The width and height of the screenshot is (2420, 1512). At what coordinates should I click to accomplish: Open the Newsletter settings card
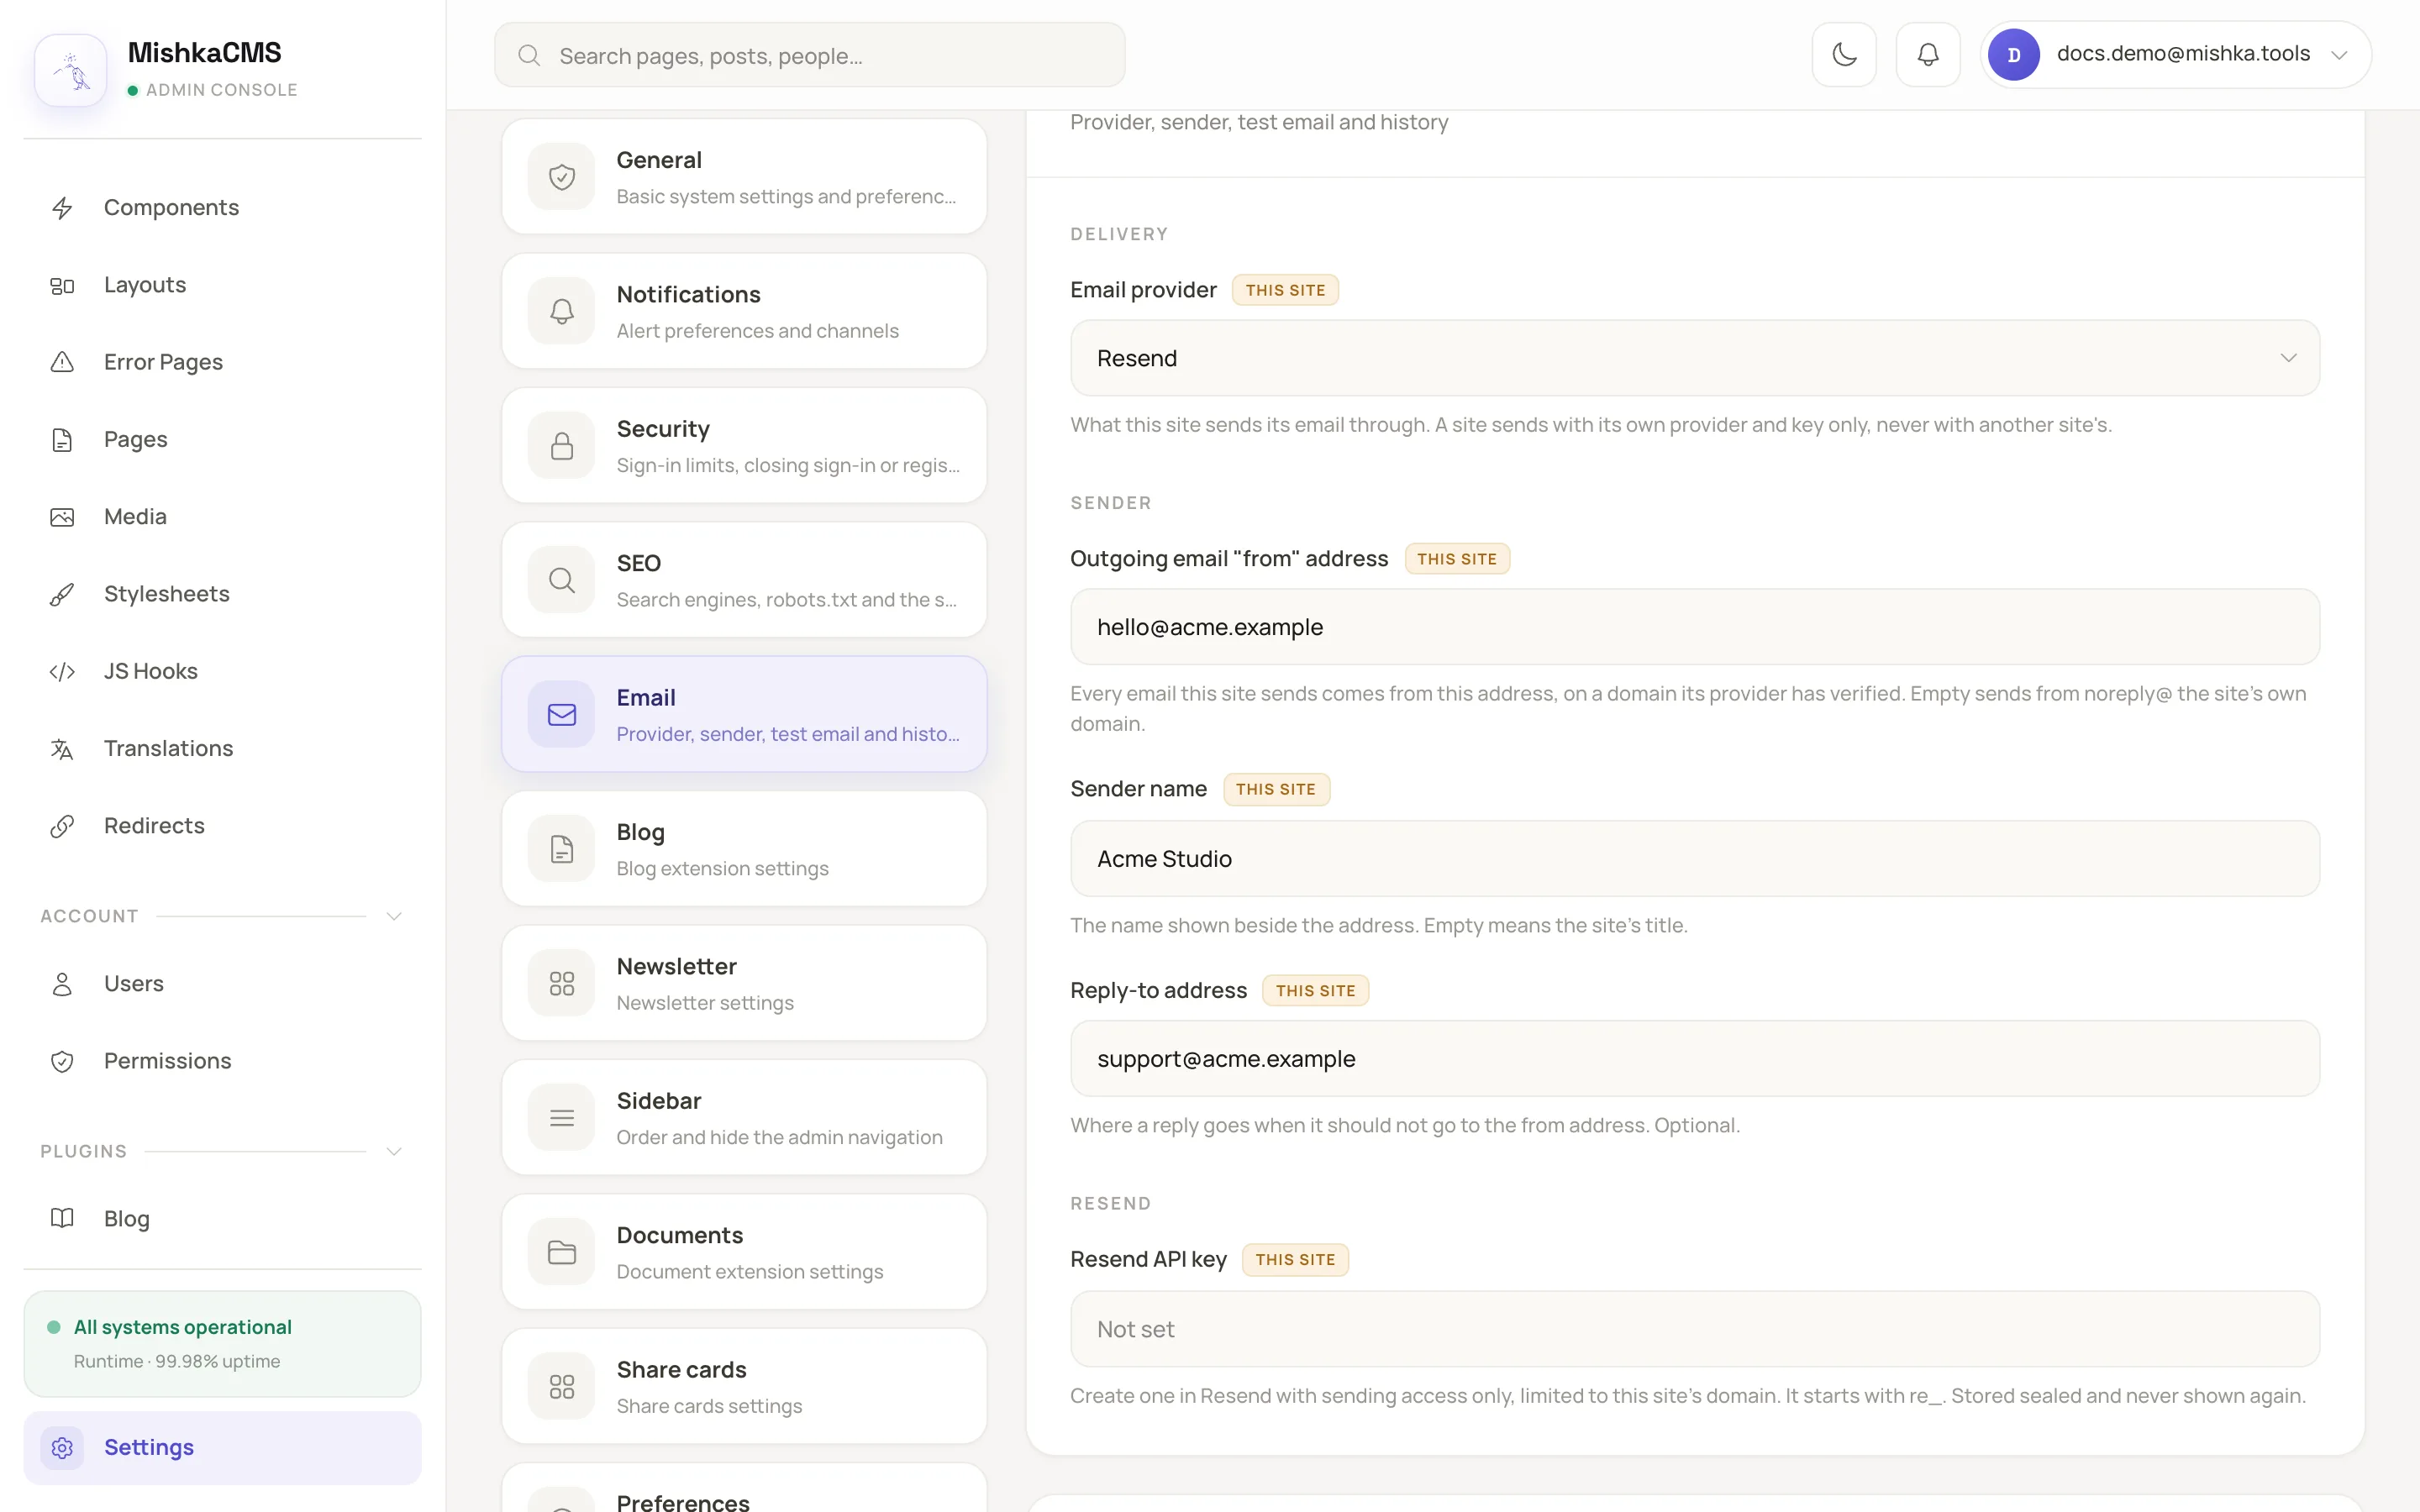744,983
